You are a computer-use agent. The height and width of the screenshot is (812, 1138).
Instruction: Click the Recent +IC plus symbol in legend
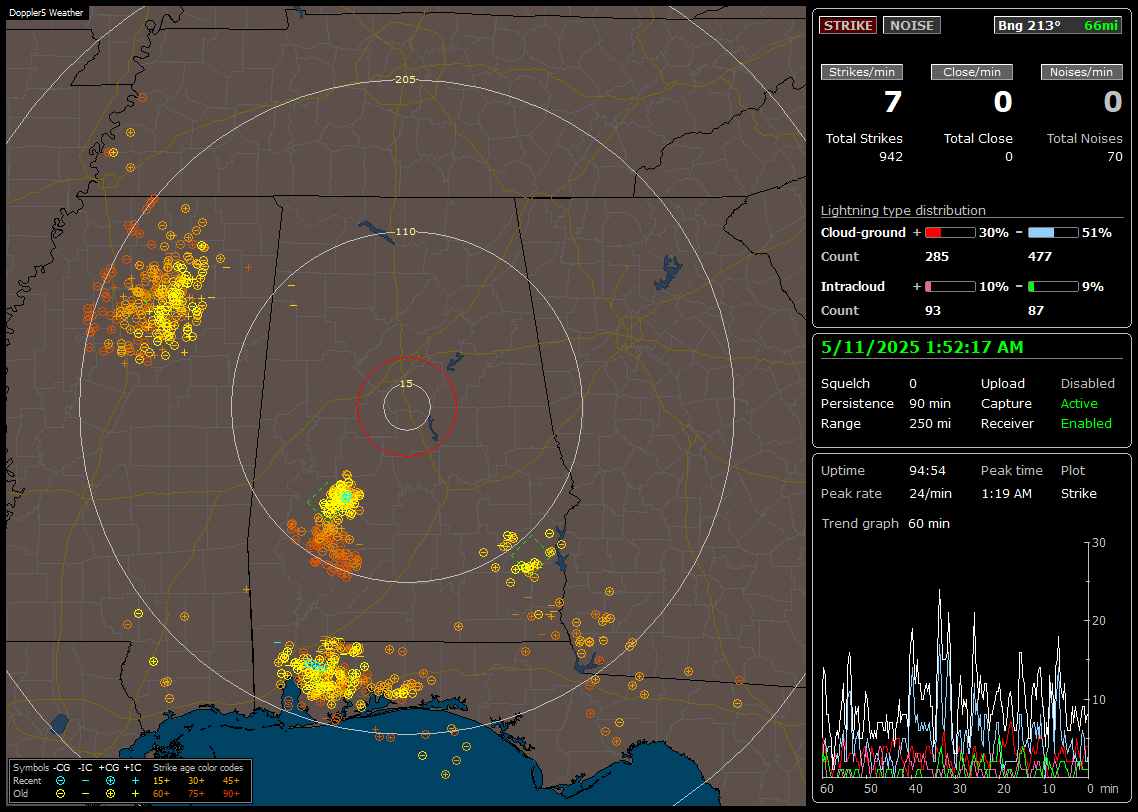click(x=135, y=781)
